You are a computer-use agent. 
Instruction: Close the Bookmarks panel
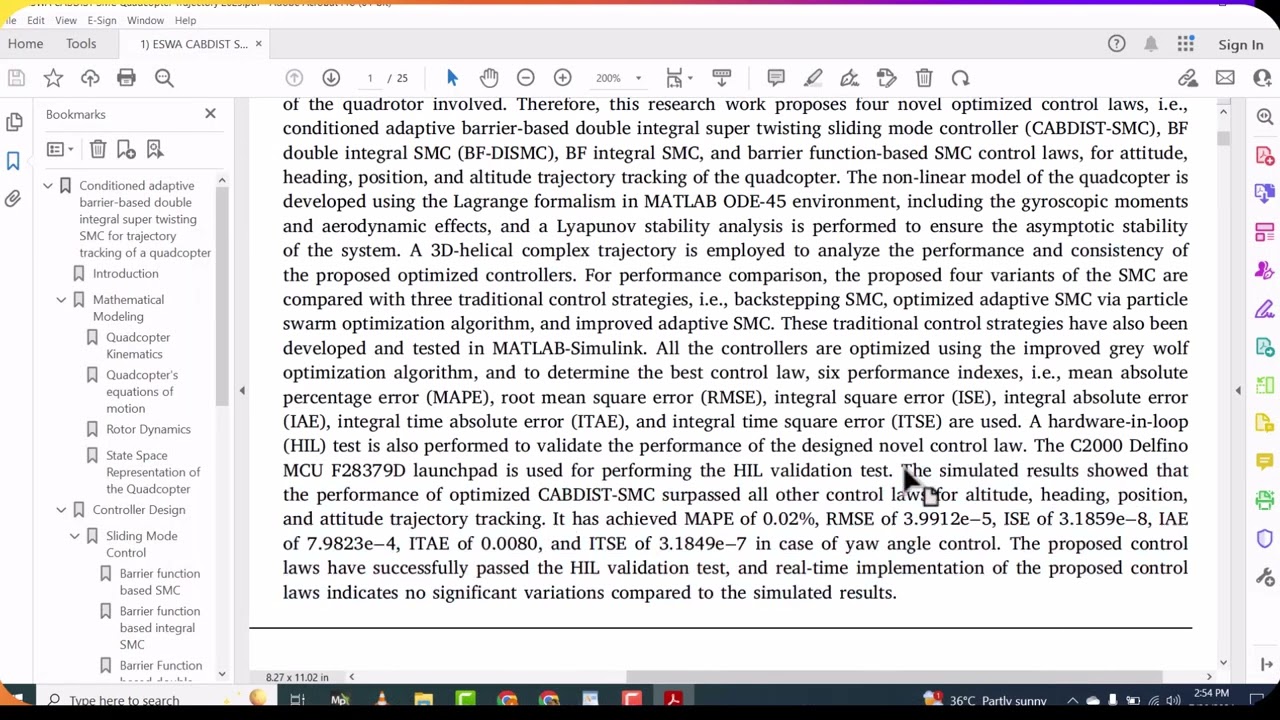210,114
